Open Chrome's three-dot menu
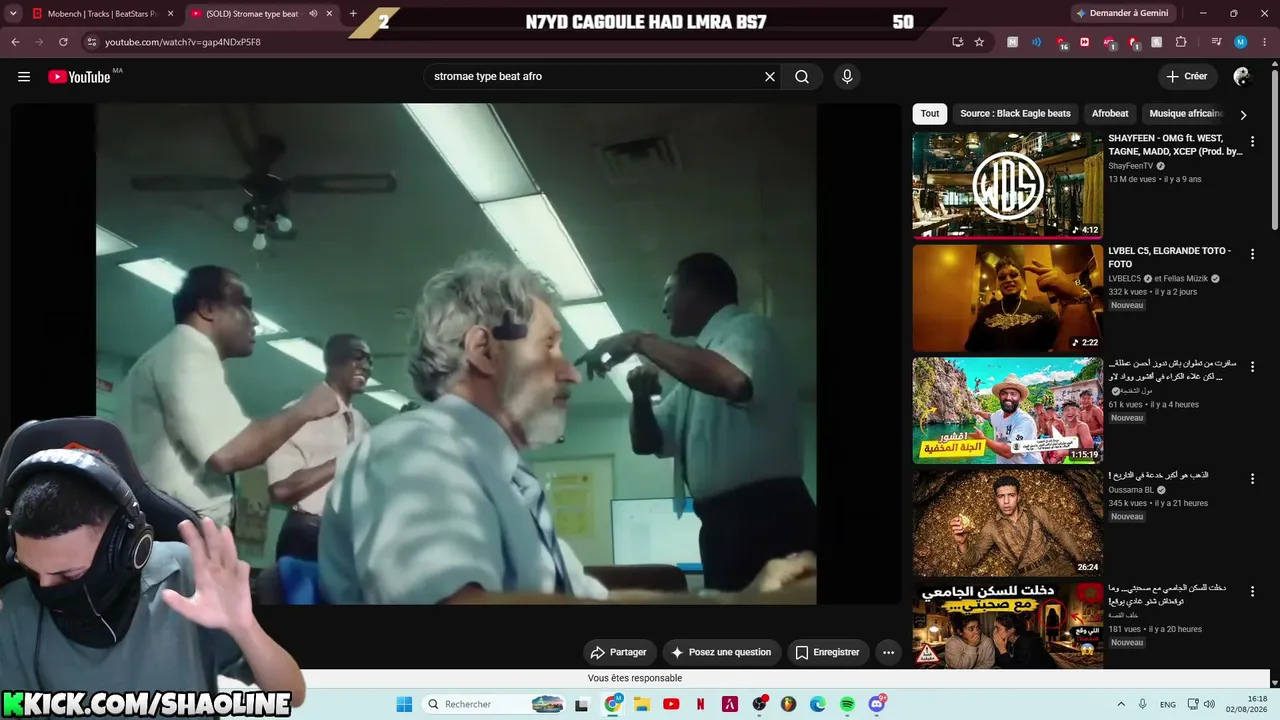The height and width of the screenshot is (720, 1280). [x=1264, y=42]
